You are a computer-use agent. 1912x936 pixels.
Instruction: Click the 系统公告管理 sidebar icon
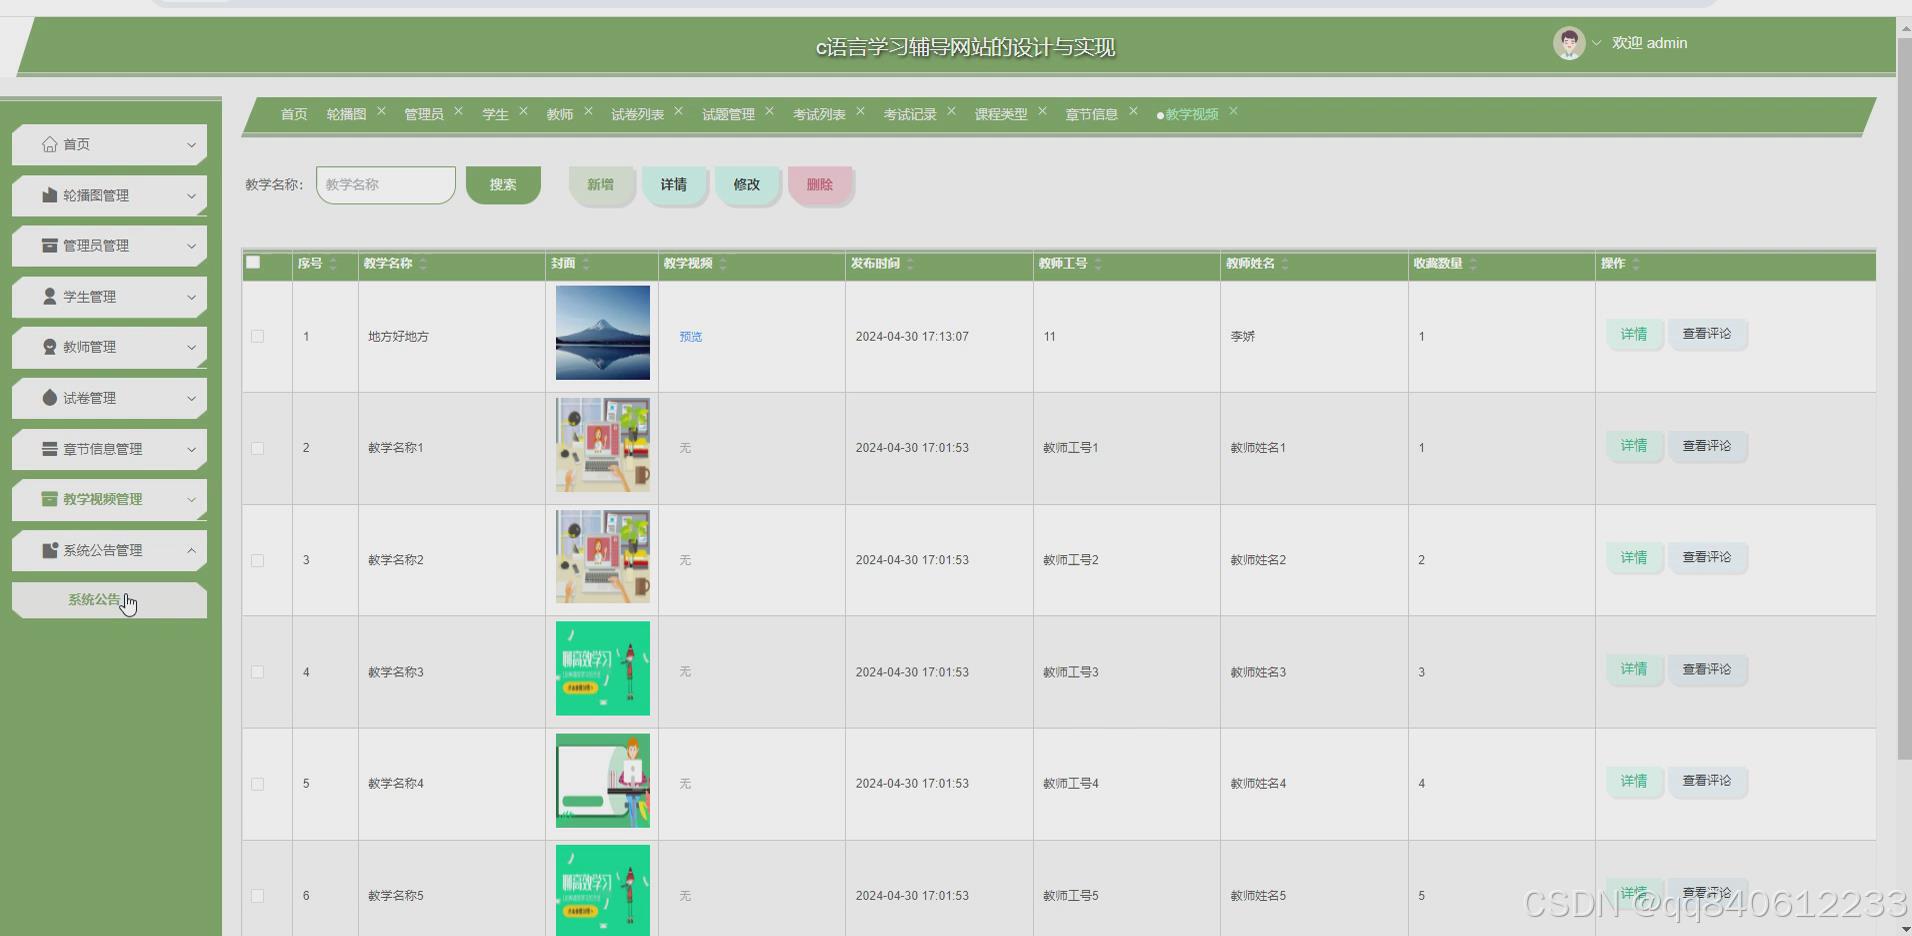click(48, 550)
